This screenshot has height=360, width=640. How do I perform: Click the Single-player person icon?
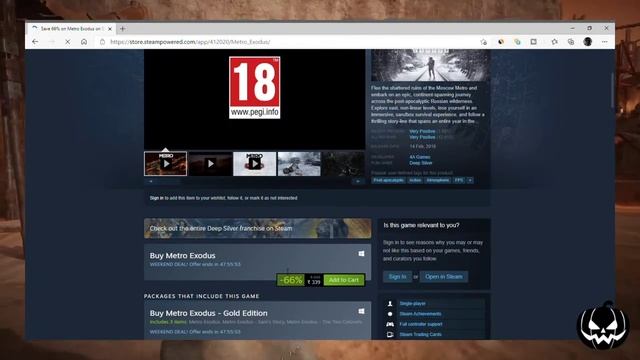[390, 304]
